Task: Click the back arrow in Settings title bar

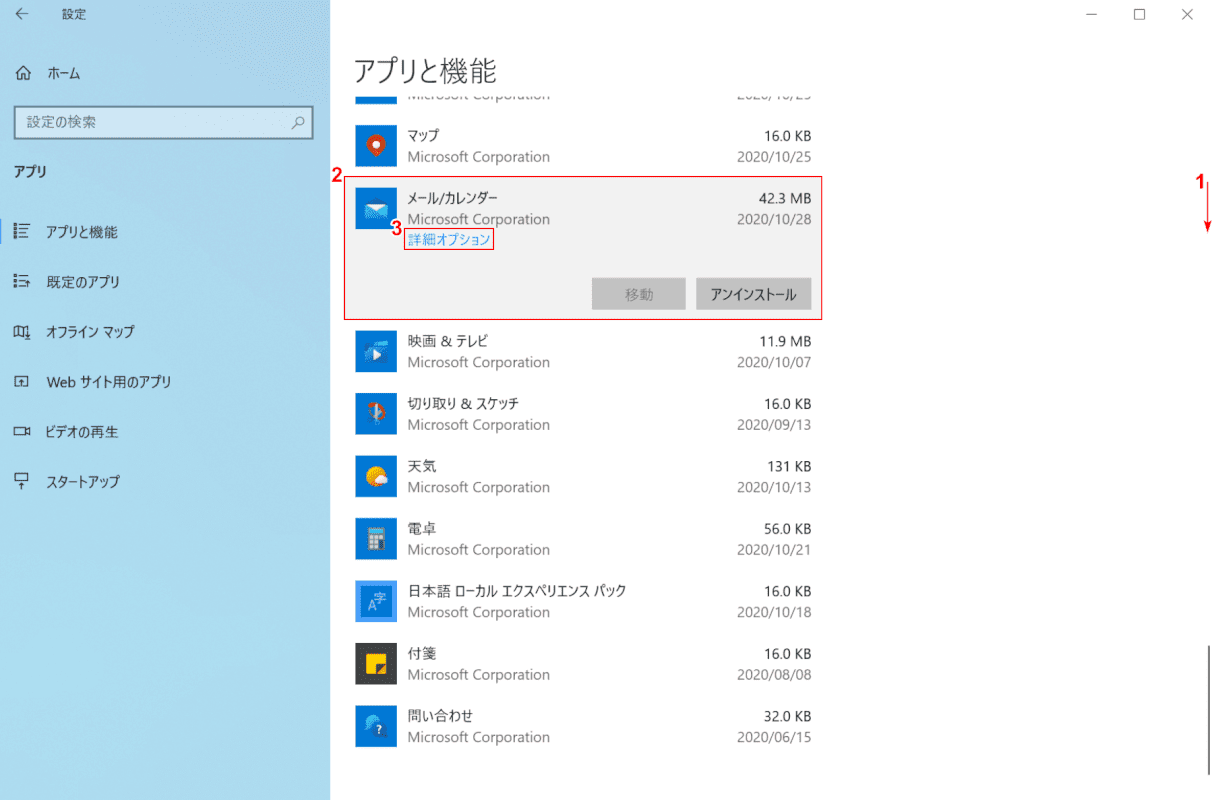Action: (x=22, y=14)
